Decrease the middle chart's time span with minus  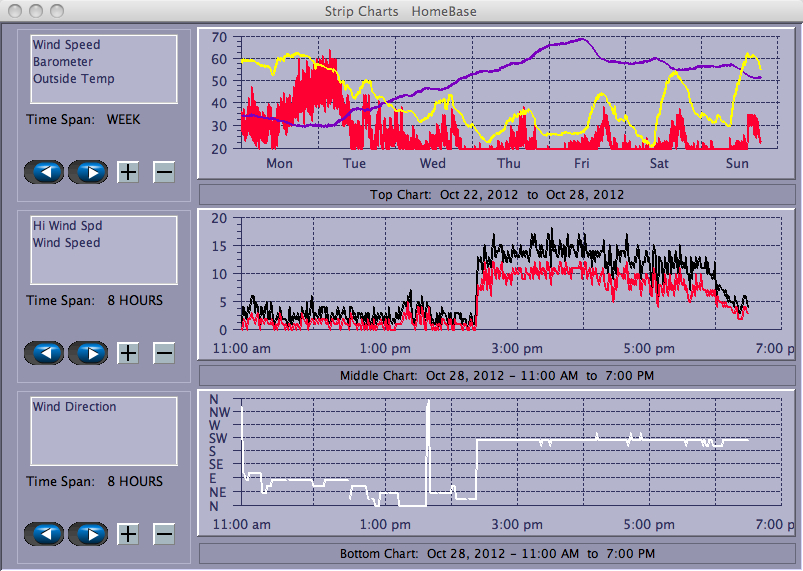[164, 353]
